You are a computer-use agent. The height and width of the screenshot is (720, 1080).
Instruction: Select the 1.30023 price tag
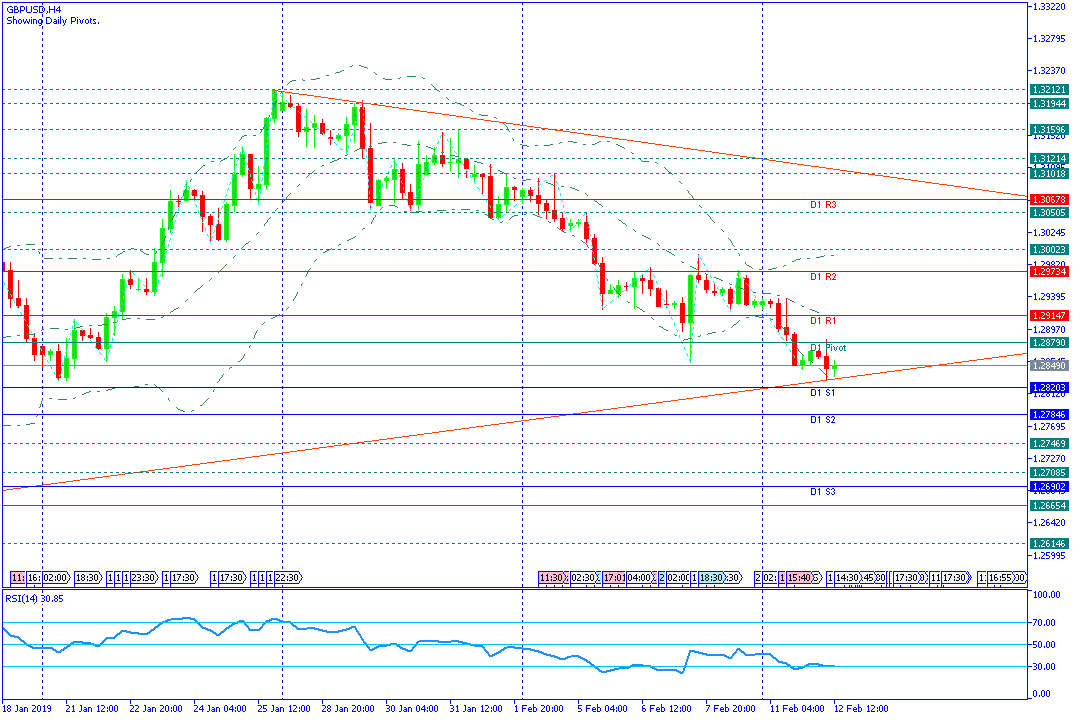pyautogui.click(x=1049, y=249)
